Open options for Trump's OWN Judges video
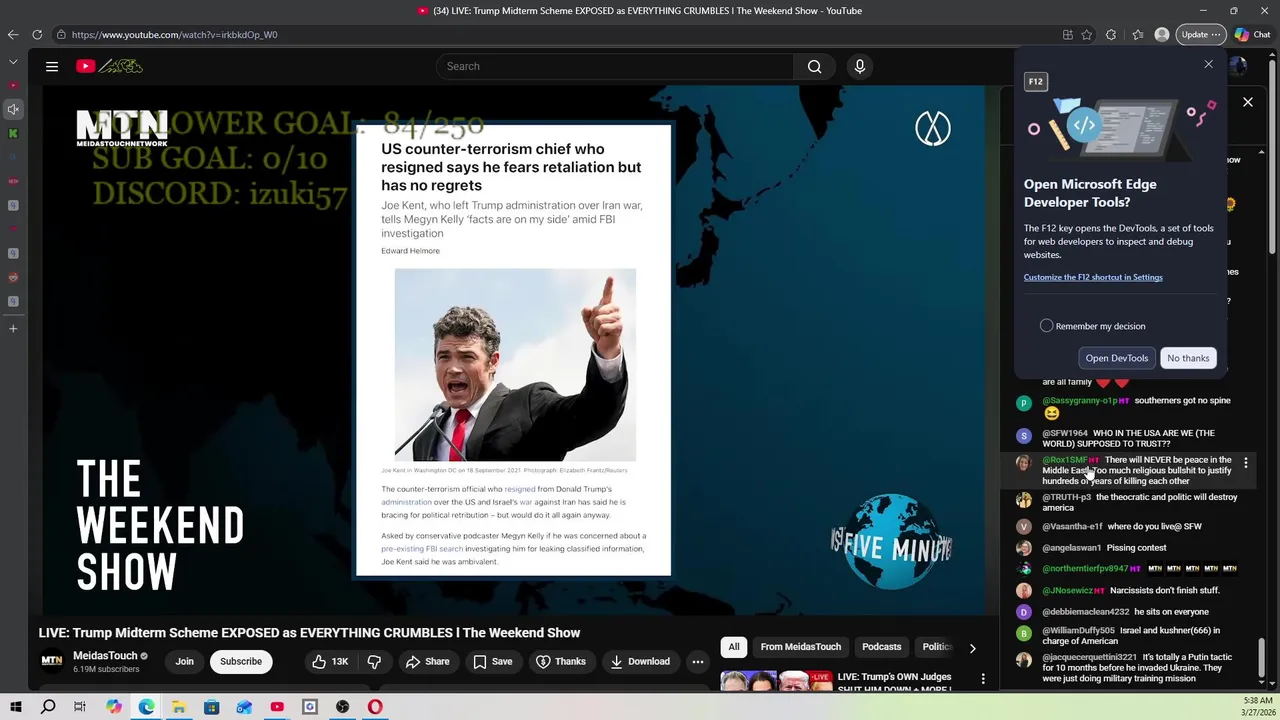1280x720 pixels. pyautogui.click(x=983, y=679)
